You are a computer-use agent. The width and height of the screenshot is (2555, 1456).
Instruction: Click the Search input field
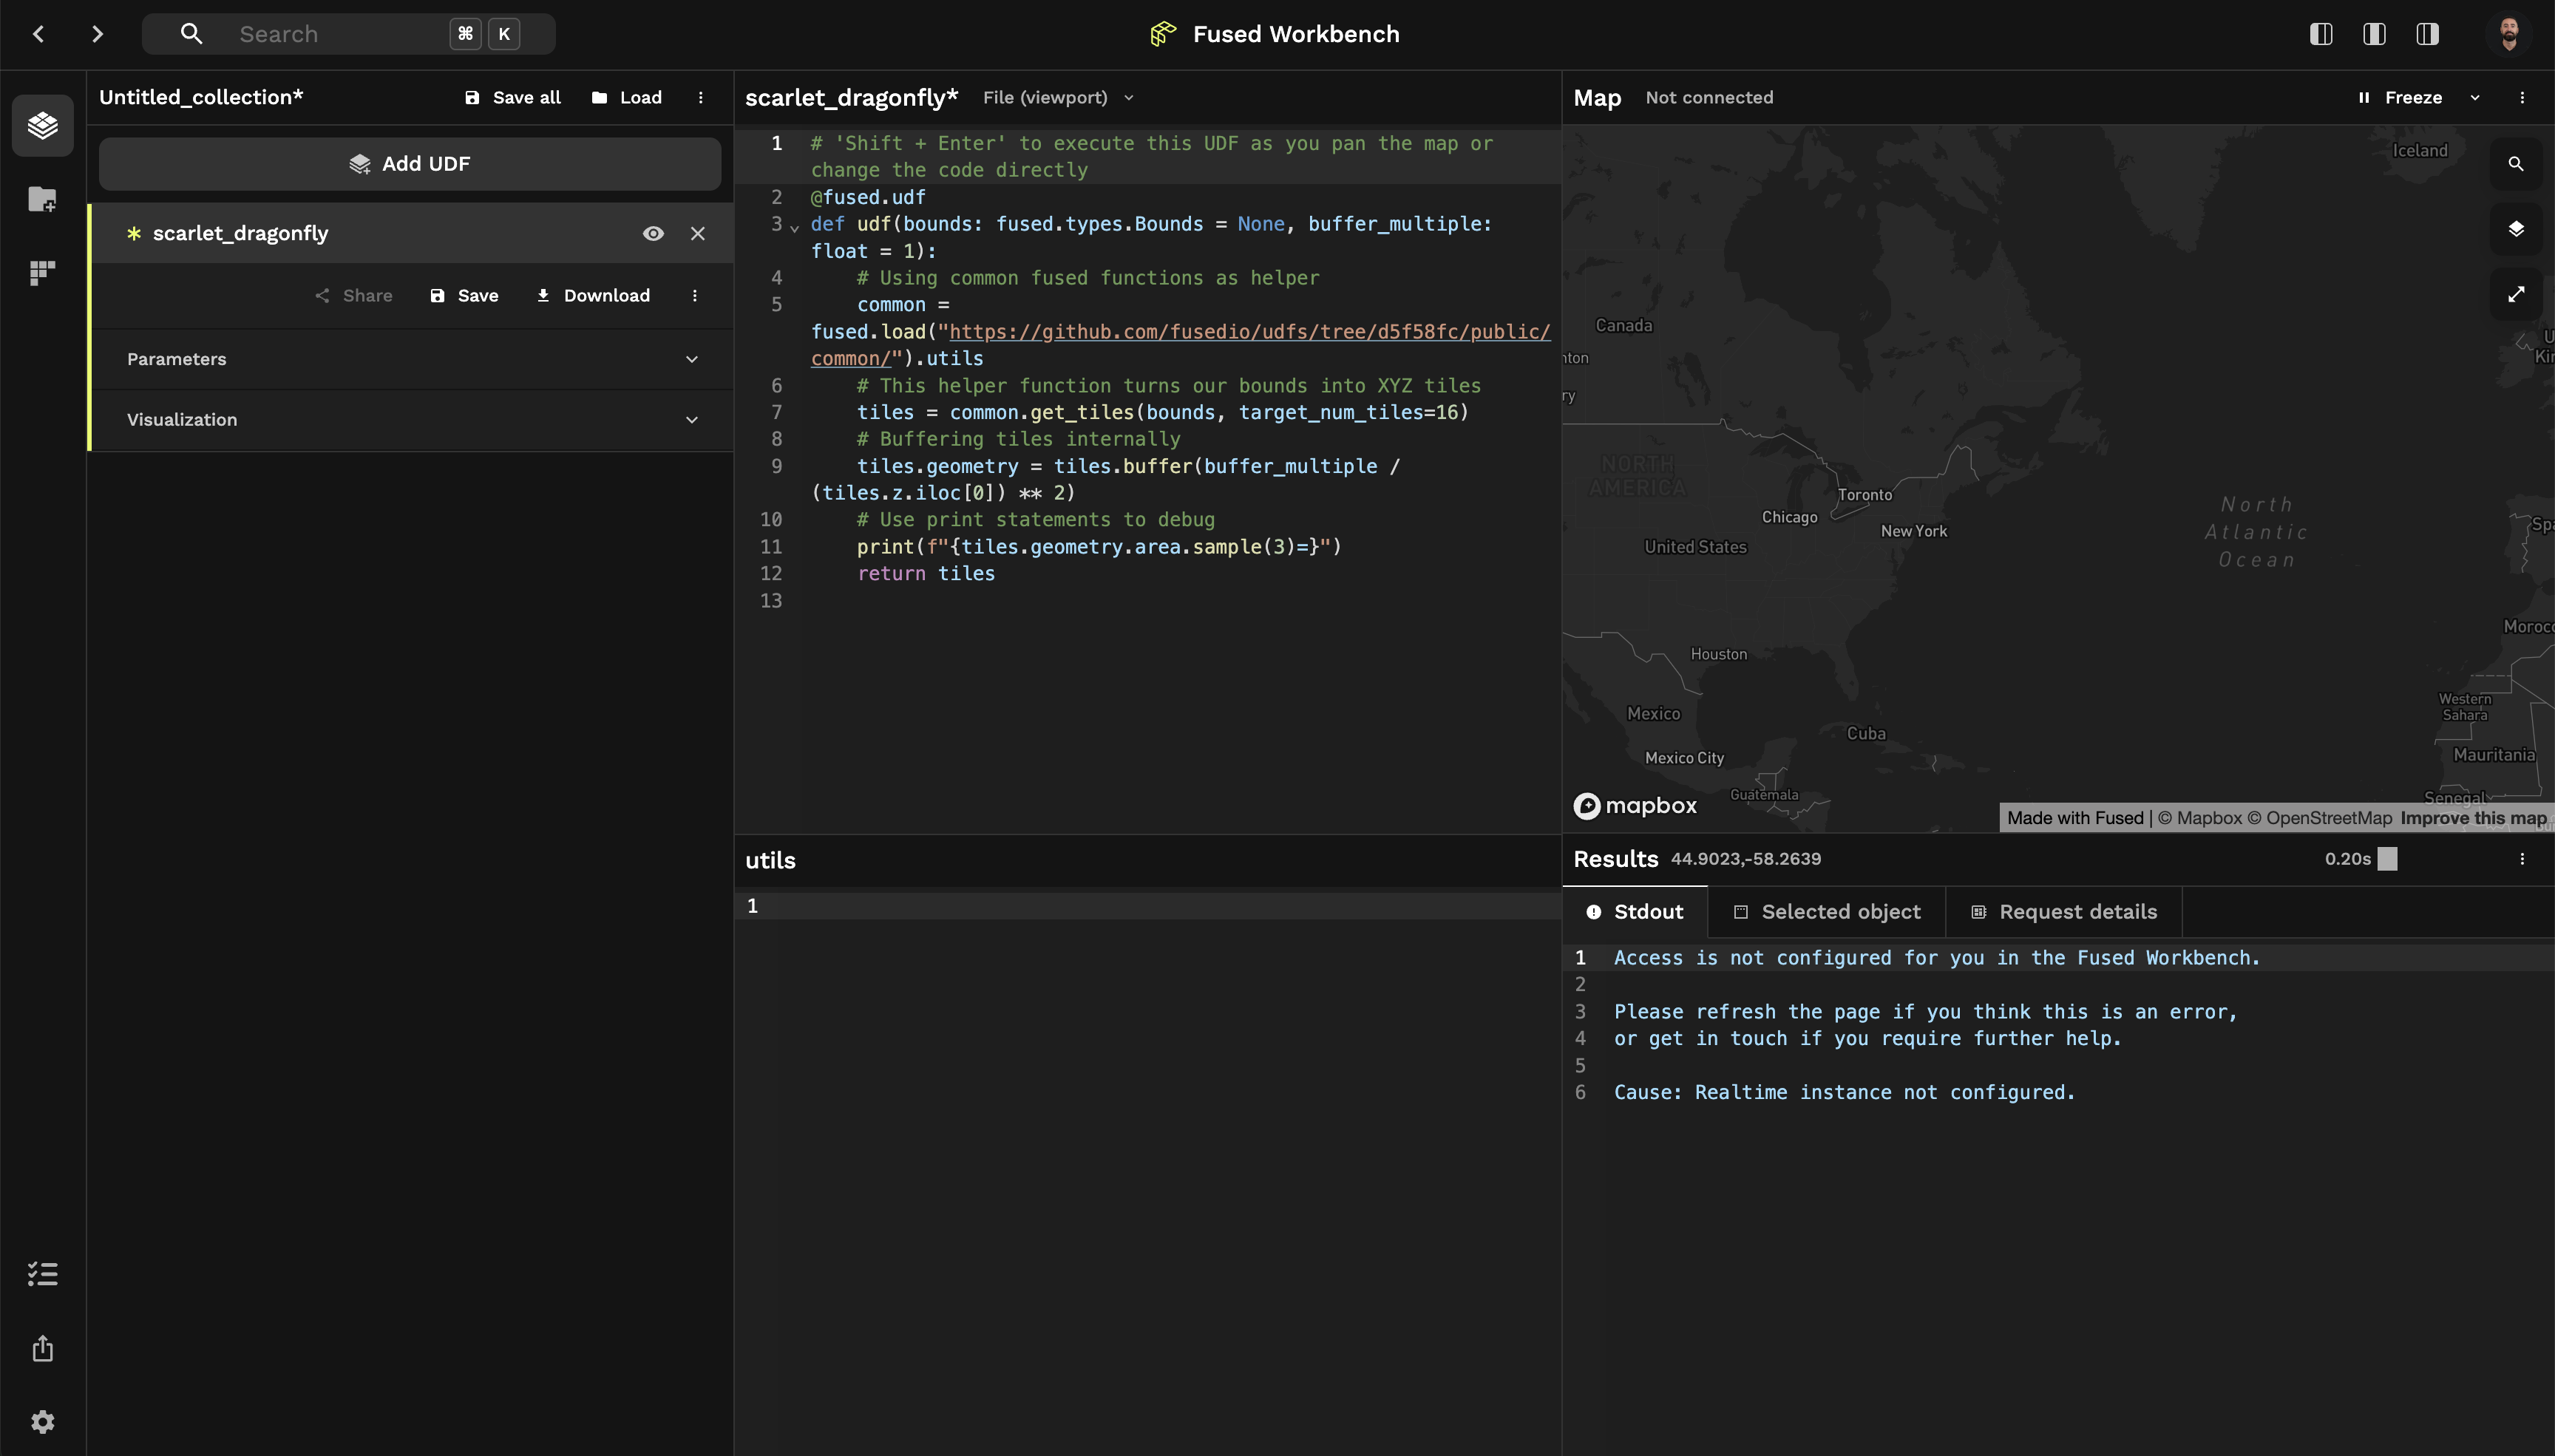[348, 34]
